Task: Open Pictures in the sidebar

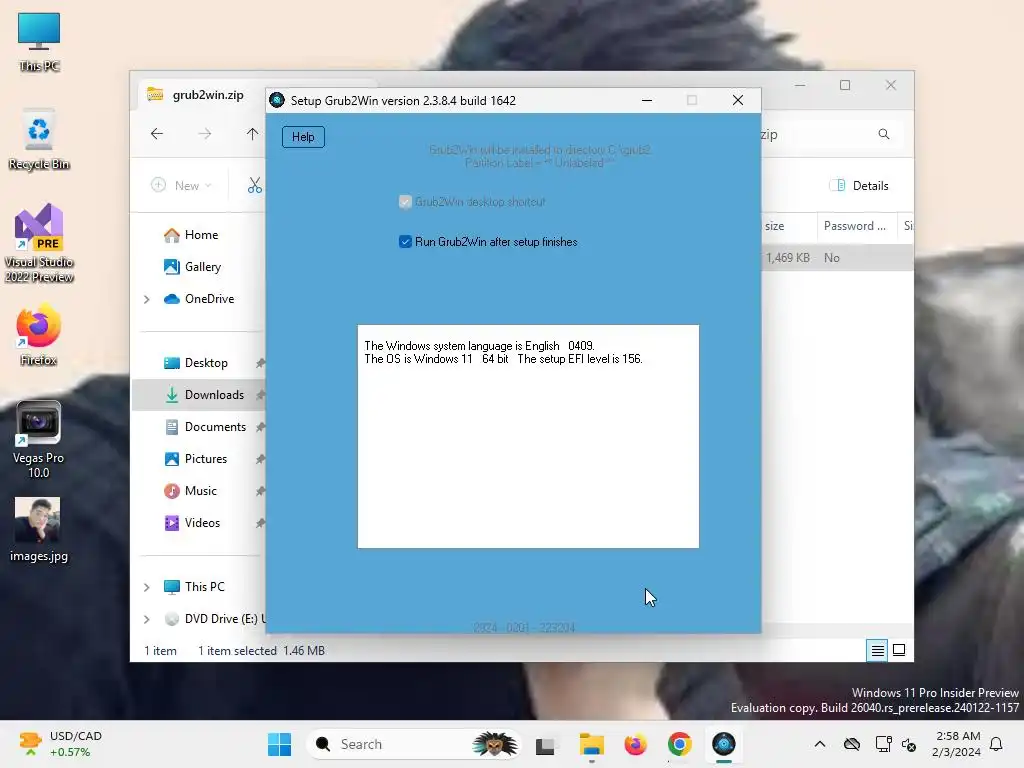Action: click(x=195, y=458)
